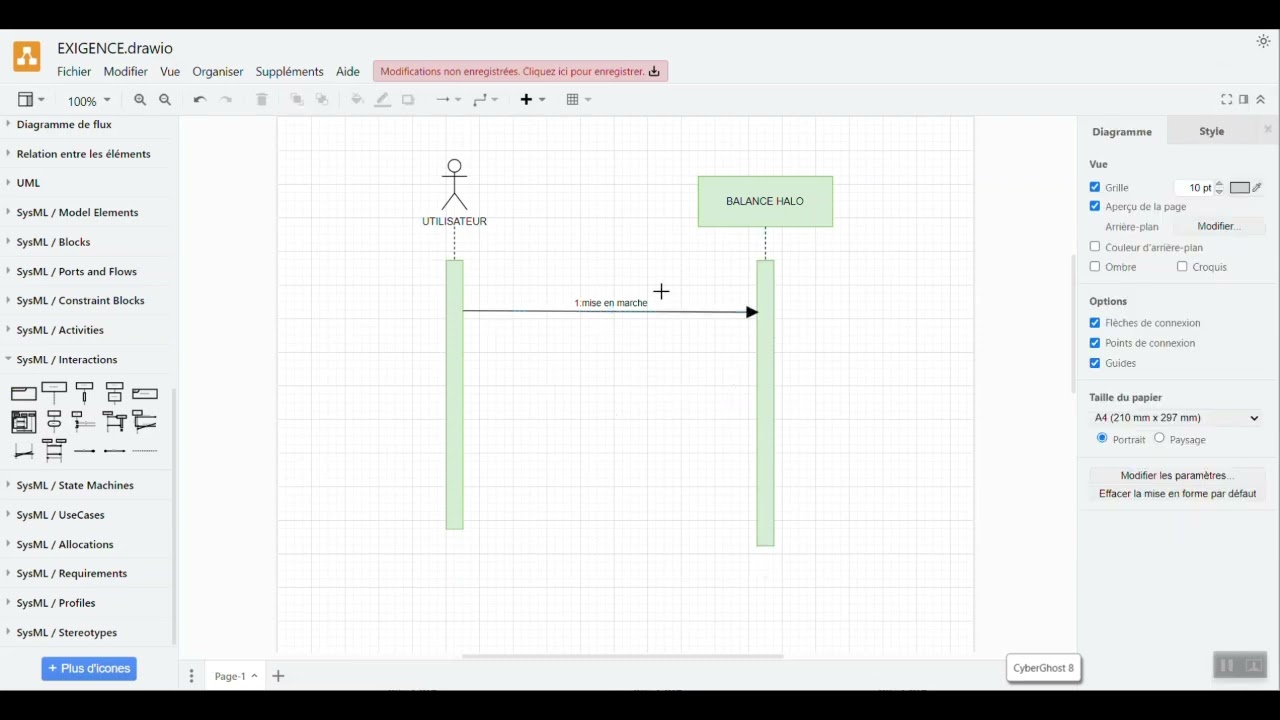This screenshot has height=720, width=1280.
Task: Click the EXIGENCE.drawio file name
Action: (115, 48)
